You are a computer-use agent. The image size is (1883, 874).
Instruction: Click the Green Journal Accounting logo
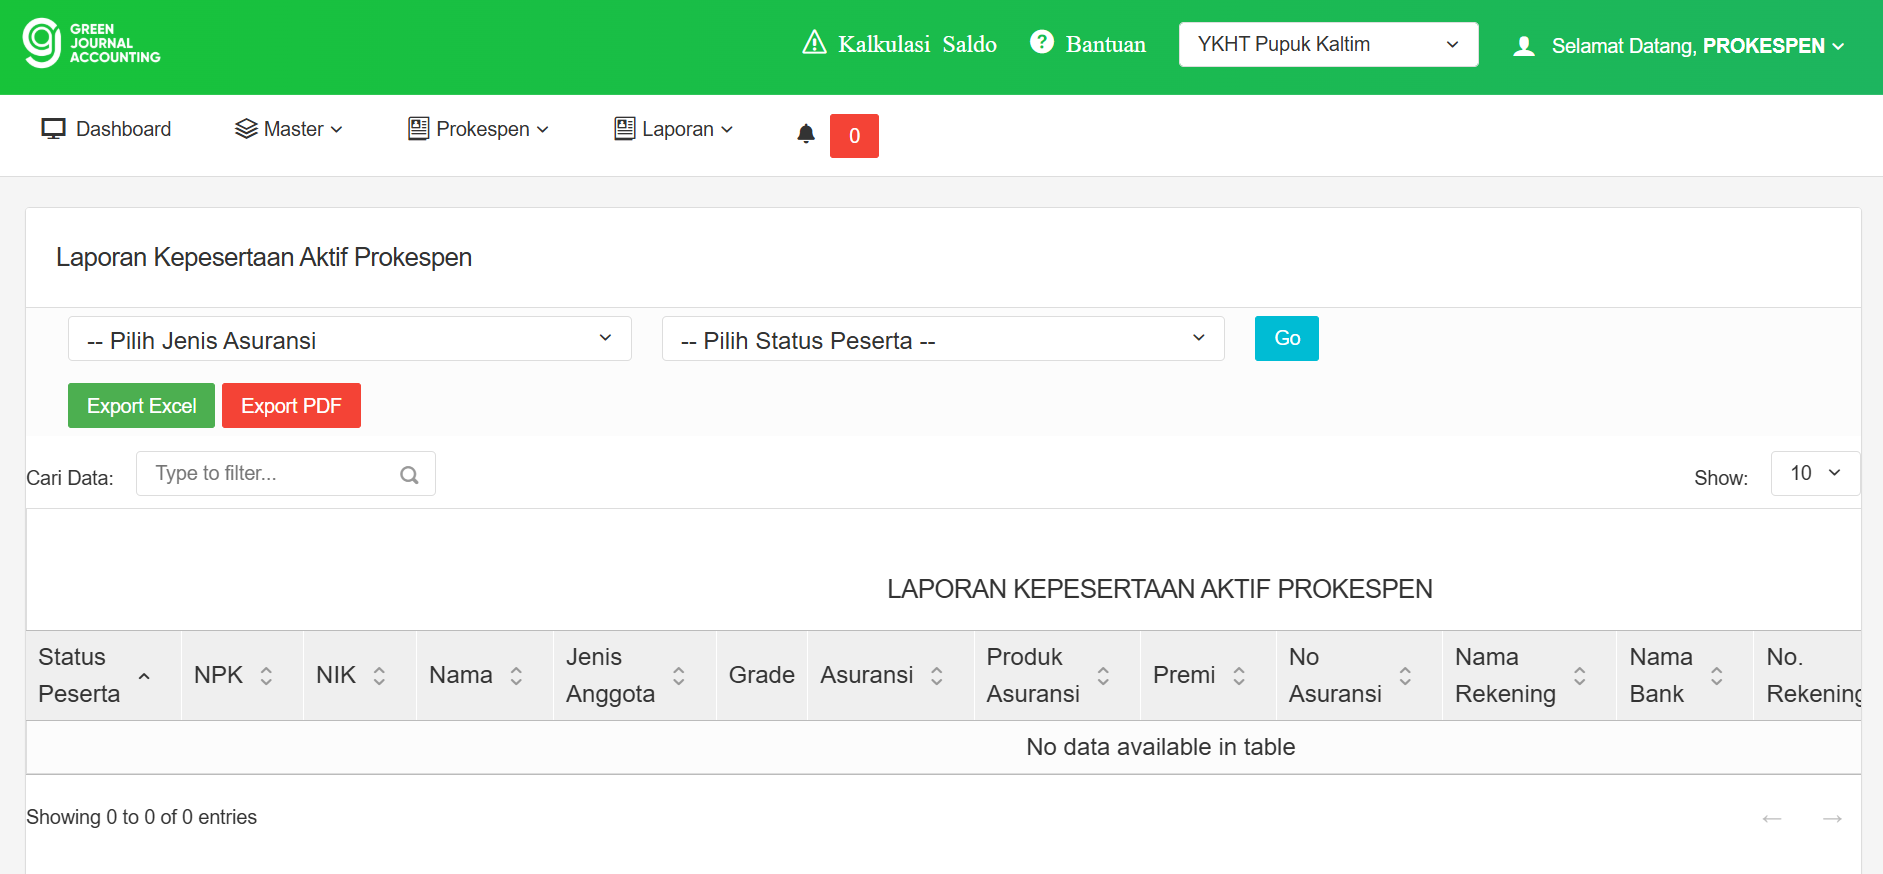[91, 43]
